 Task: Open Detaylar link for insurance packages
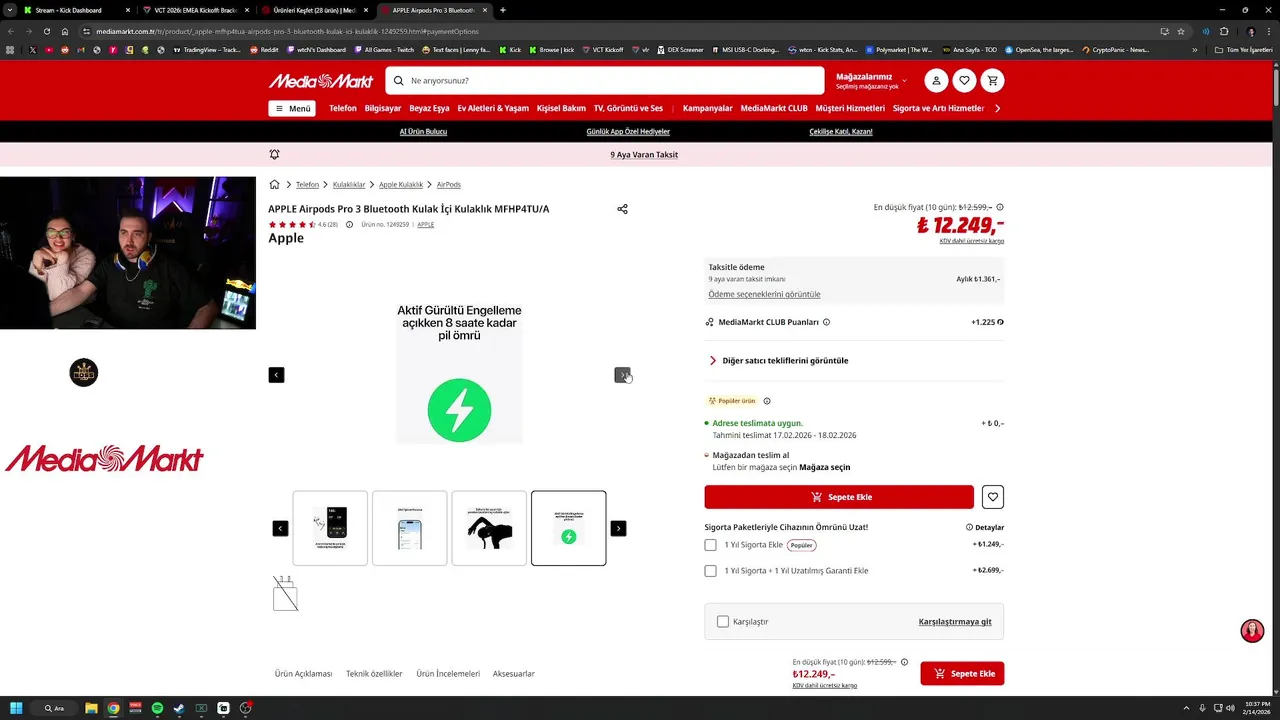pyautogui.click(x=985, y=527)
